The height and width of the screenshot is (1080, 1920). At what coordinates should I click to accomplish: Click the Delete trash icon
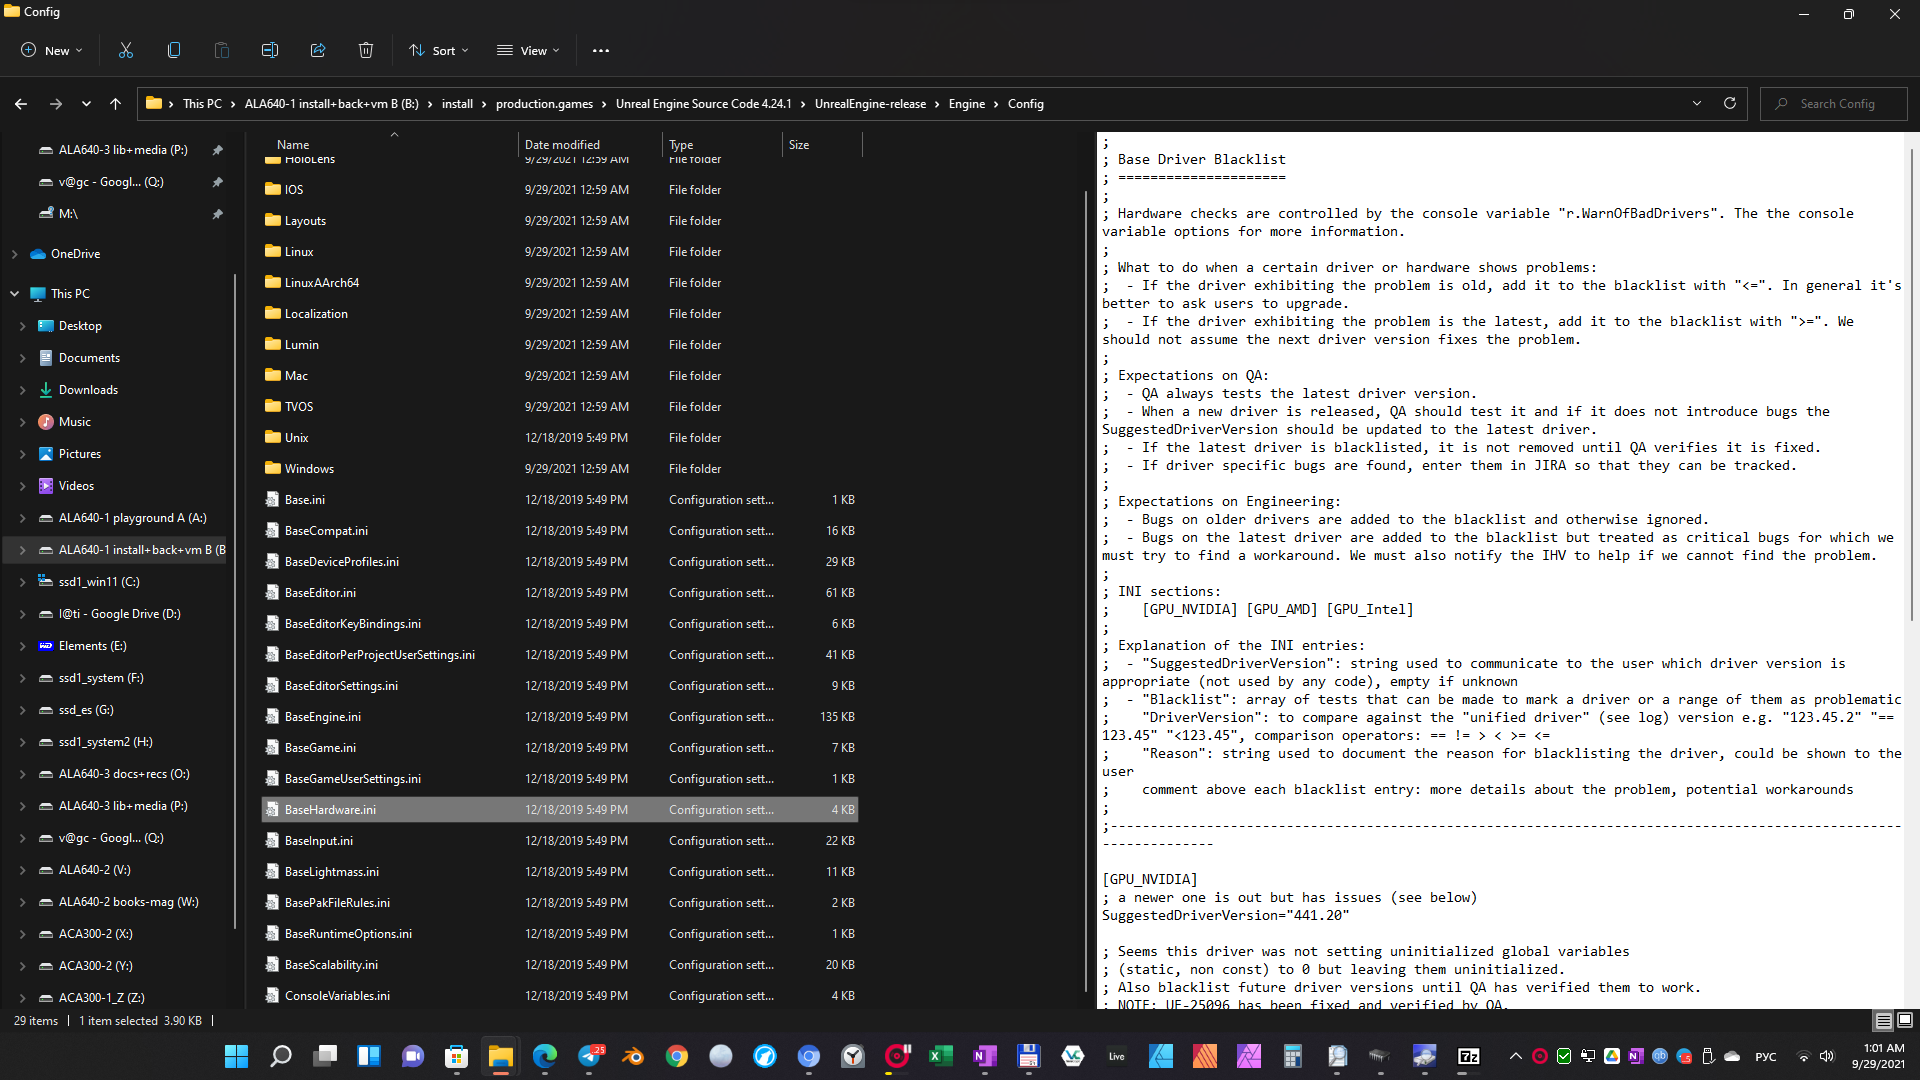[366, 50]
